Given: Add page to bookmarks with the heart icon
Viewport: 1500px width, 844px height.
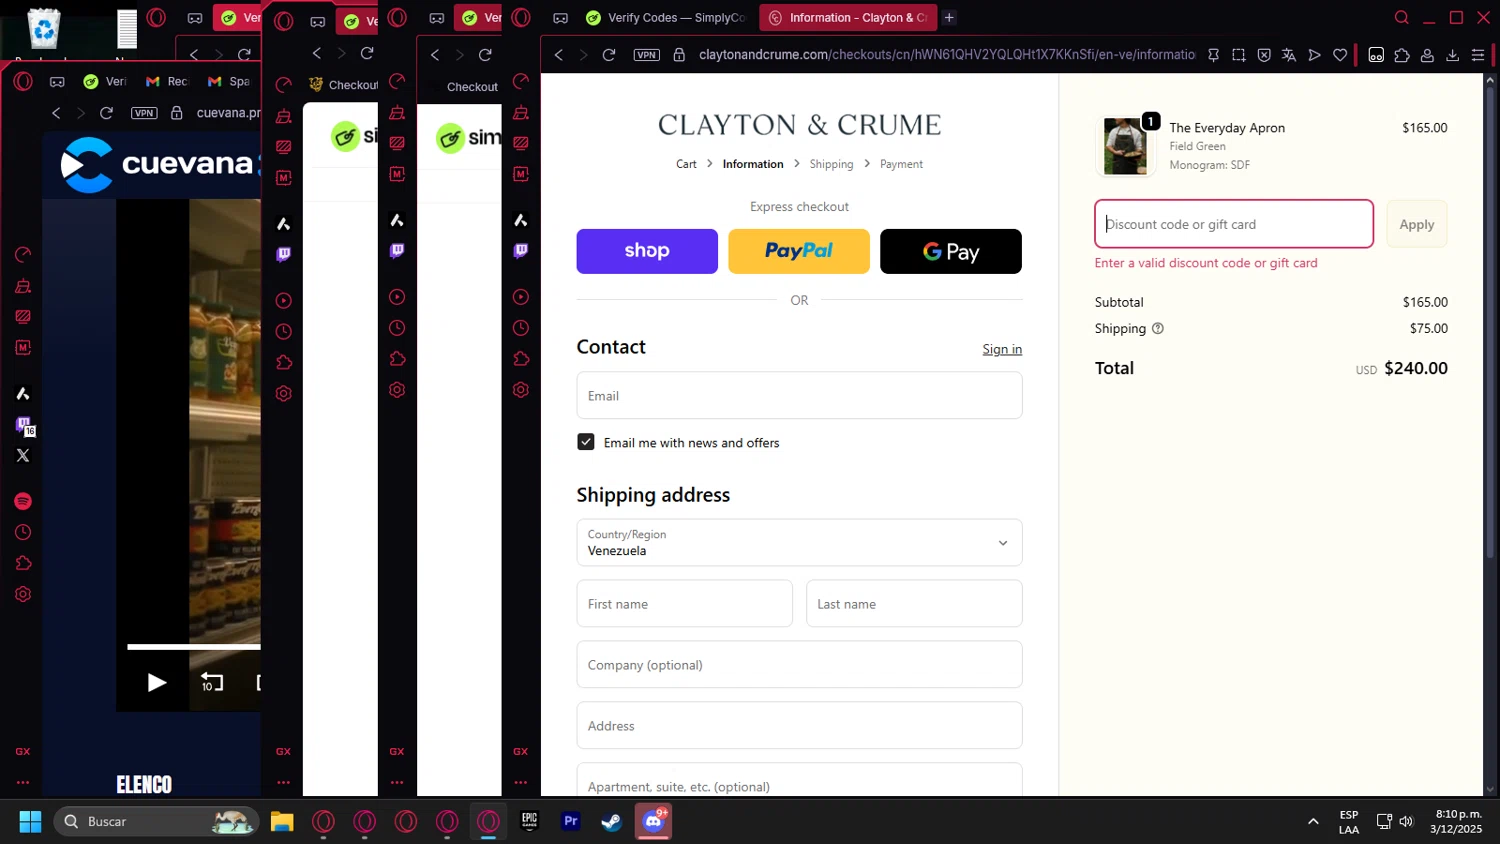Looking at the screenshot, I should (x=1340, y=55).
